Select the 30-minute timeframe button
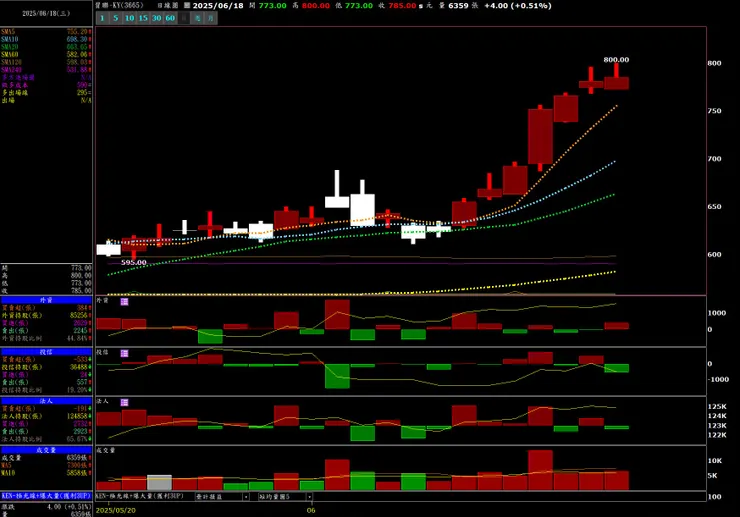 pyautogui.click(x=157, y=18)
